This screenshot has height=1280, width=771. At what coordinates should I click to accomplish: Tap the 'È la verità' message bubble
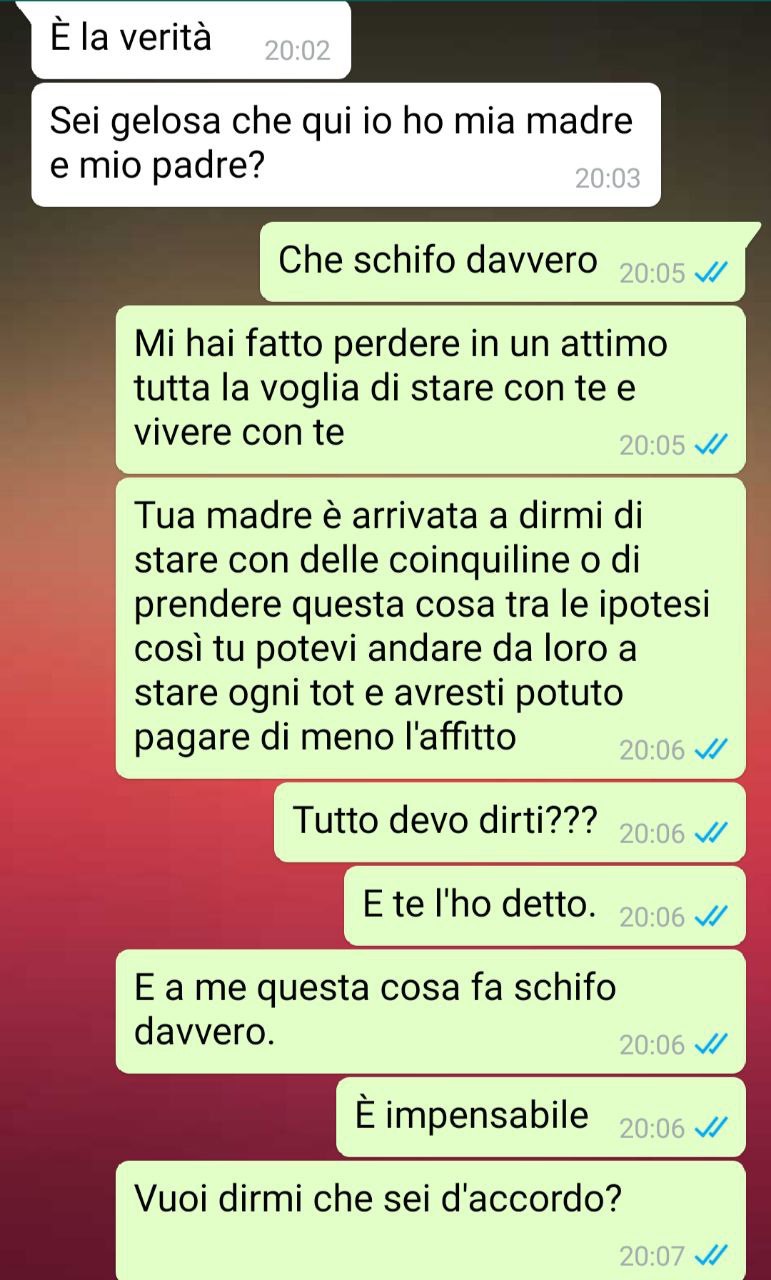[x=191, y=40]
